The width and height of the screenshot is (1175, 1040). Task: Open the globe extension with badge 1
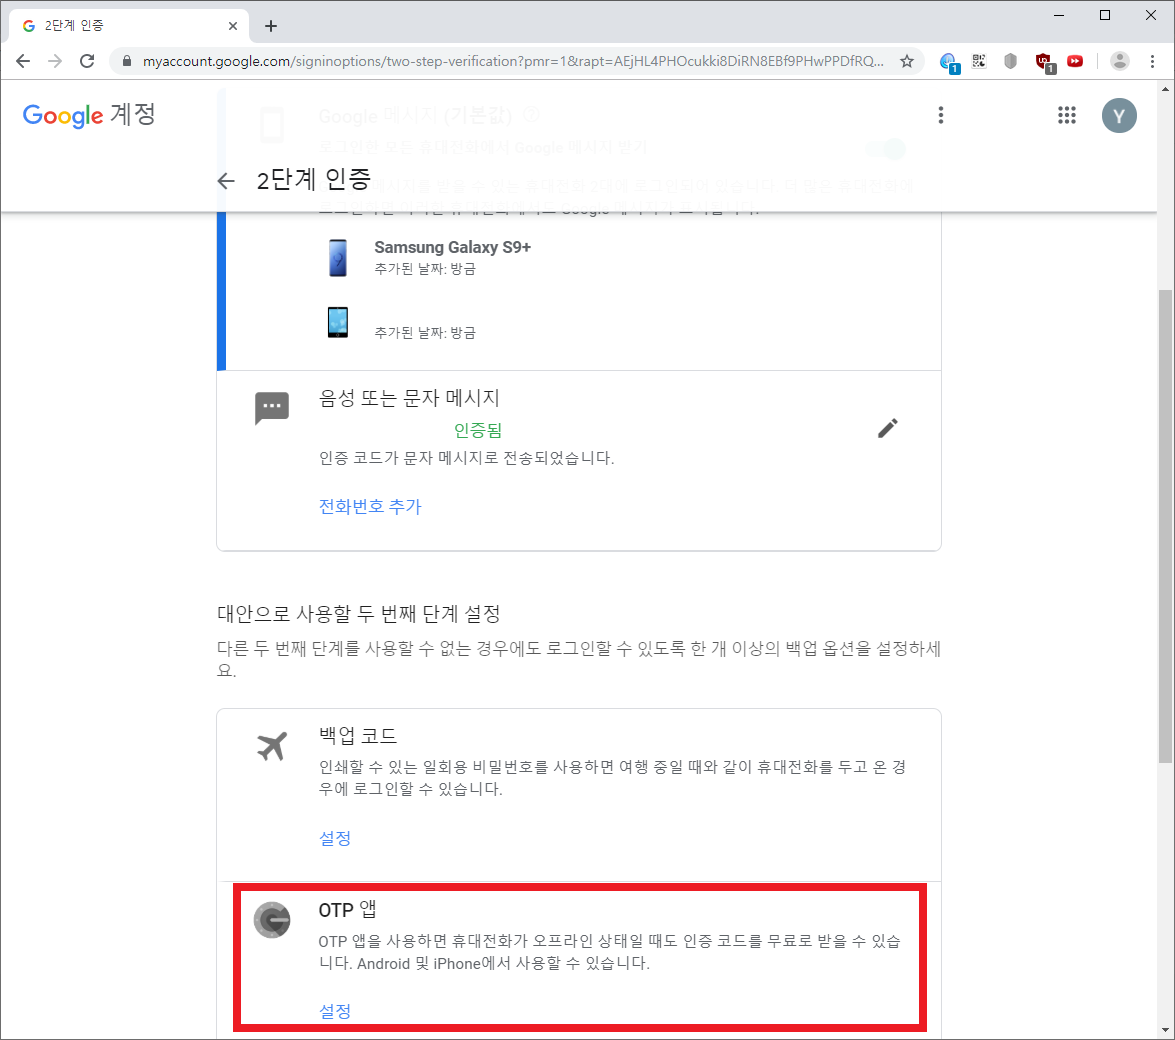click(949, 62)
